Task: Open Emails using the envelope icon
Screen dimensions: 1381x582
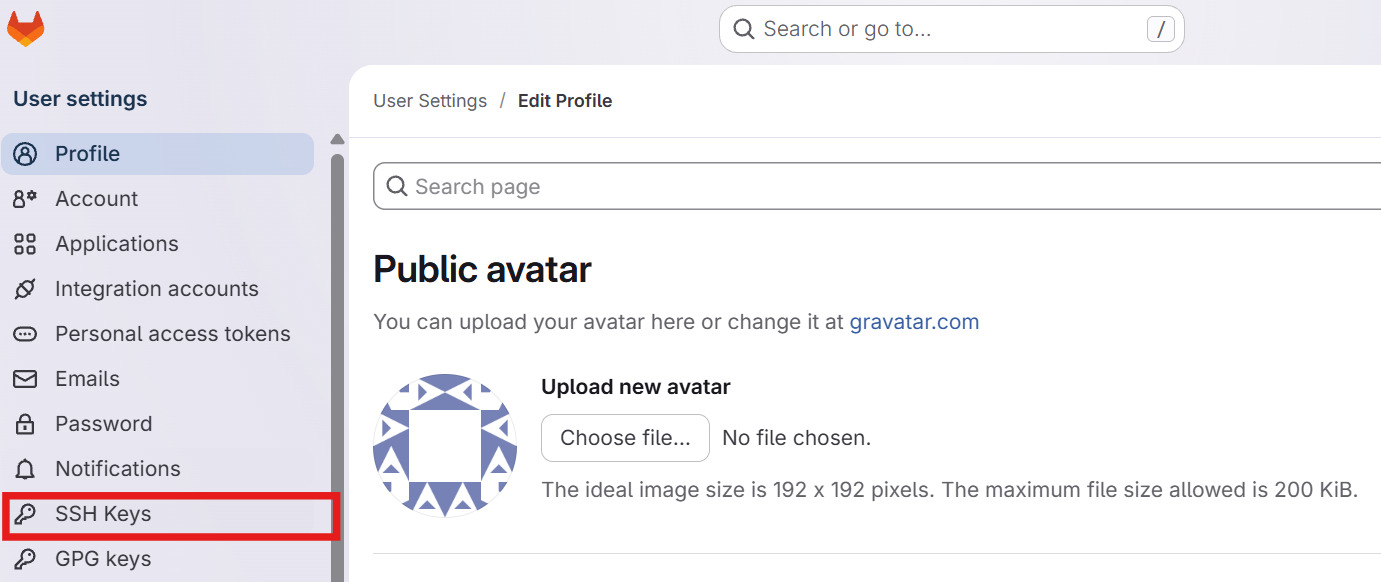Action: tap(24, 378)
